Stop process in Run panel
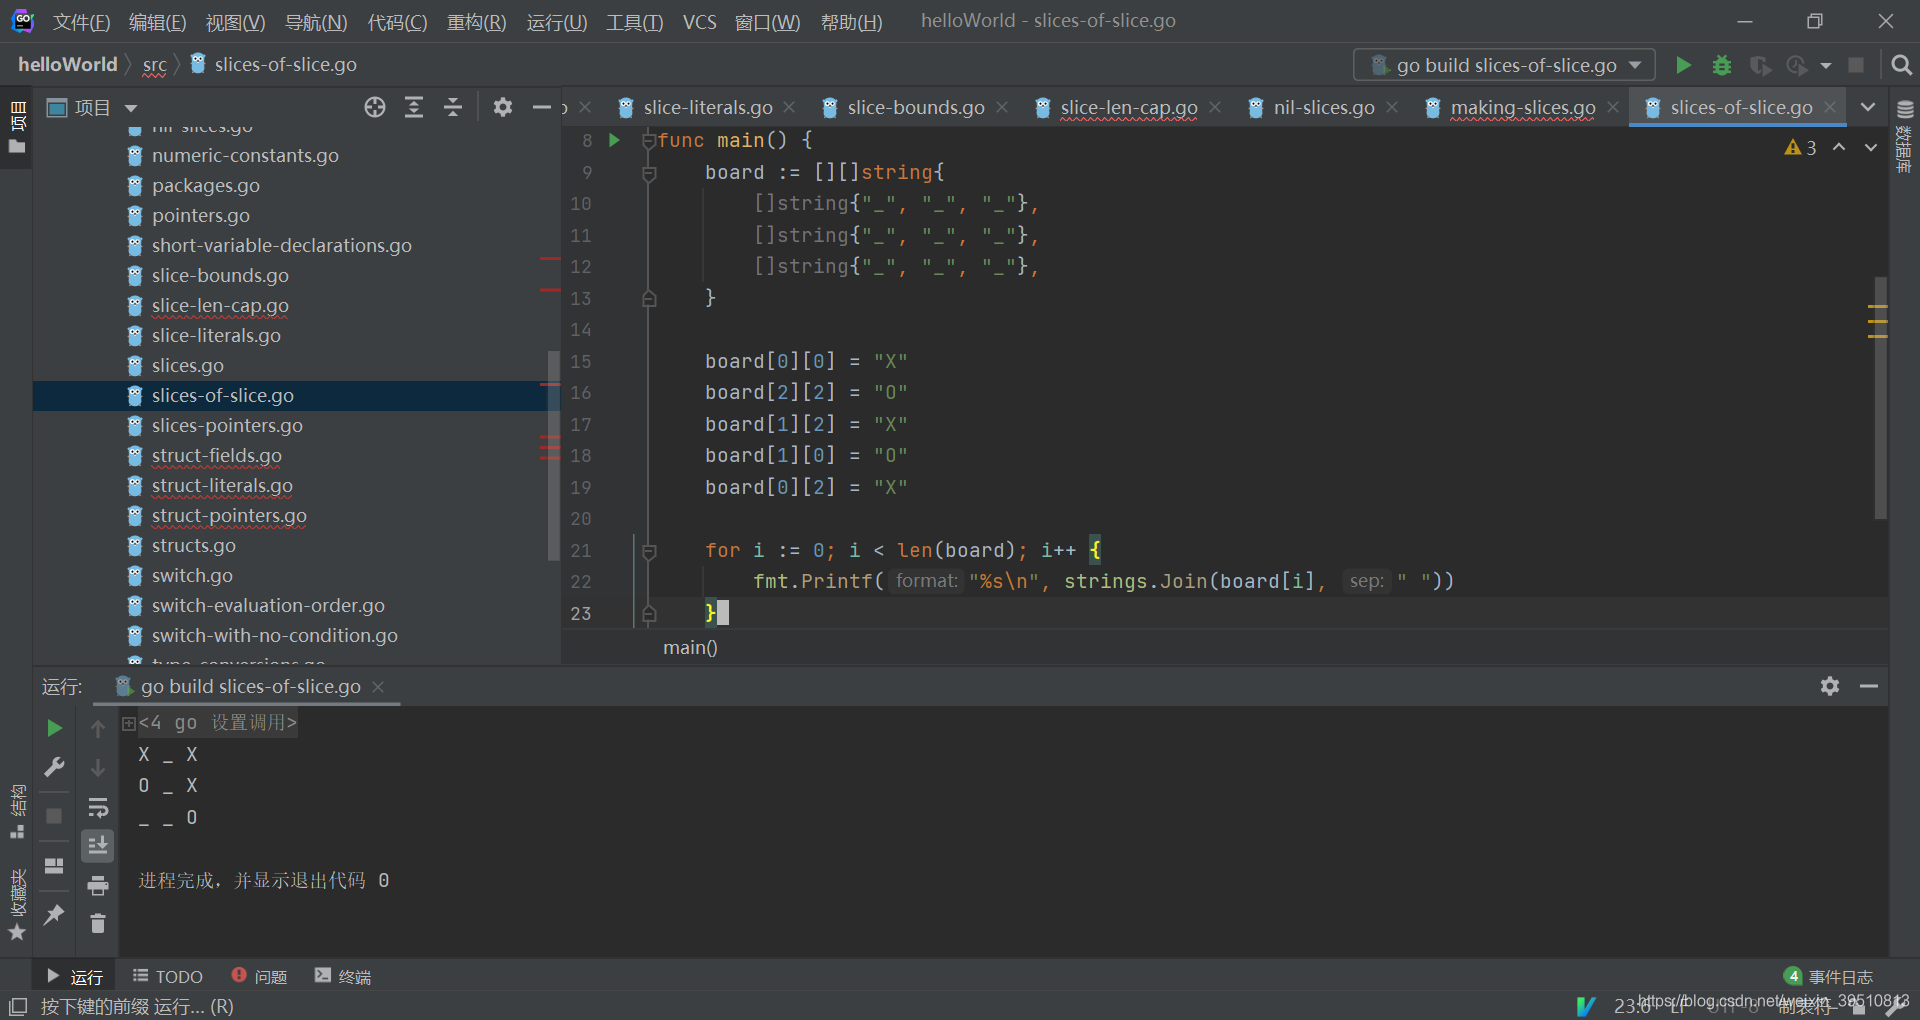The height and width of the screenshot is (1020, 1920). point(55,816)
